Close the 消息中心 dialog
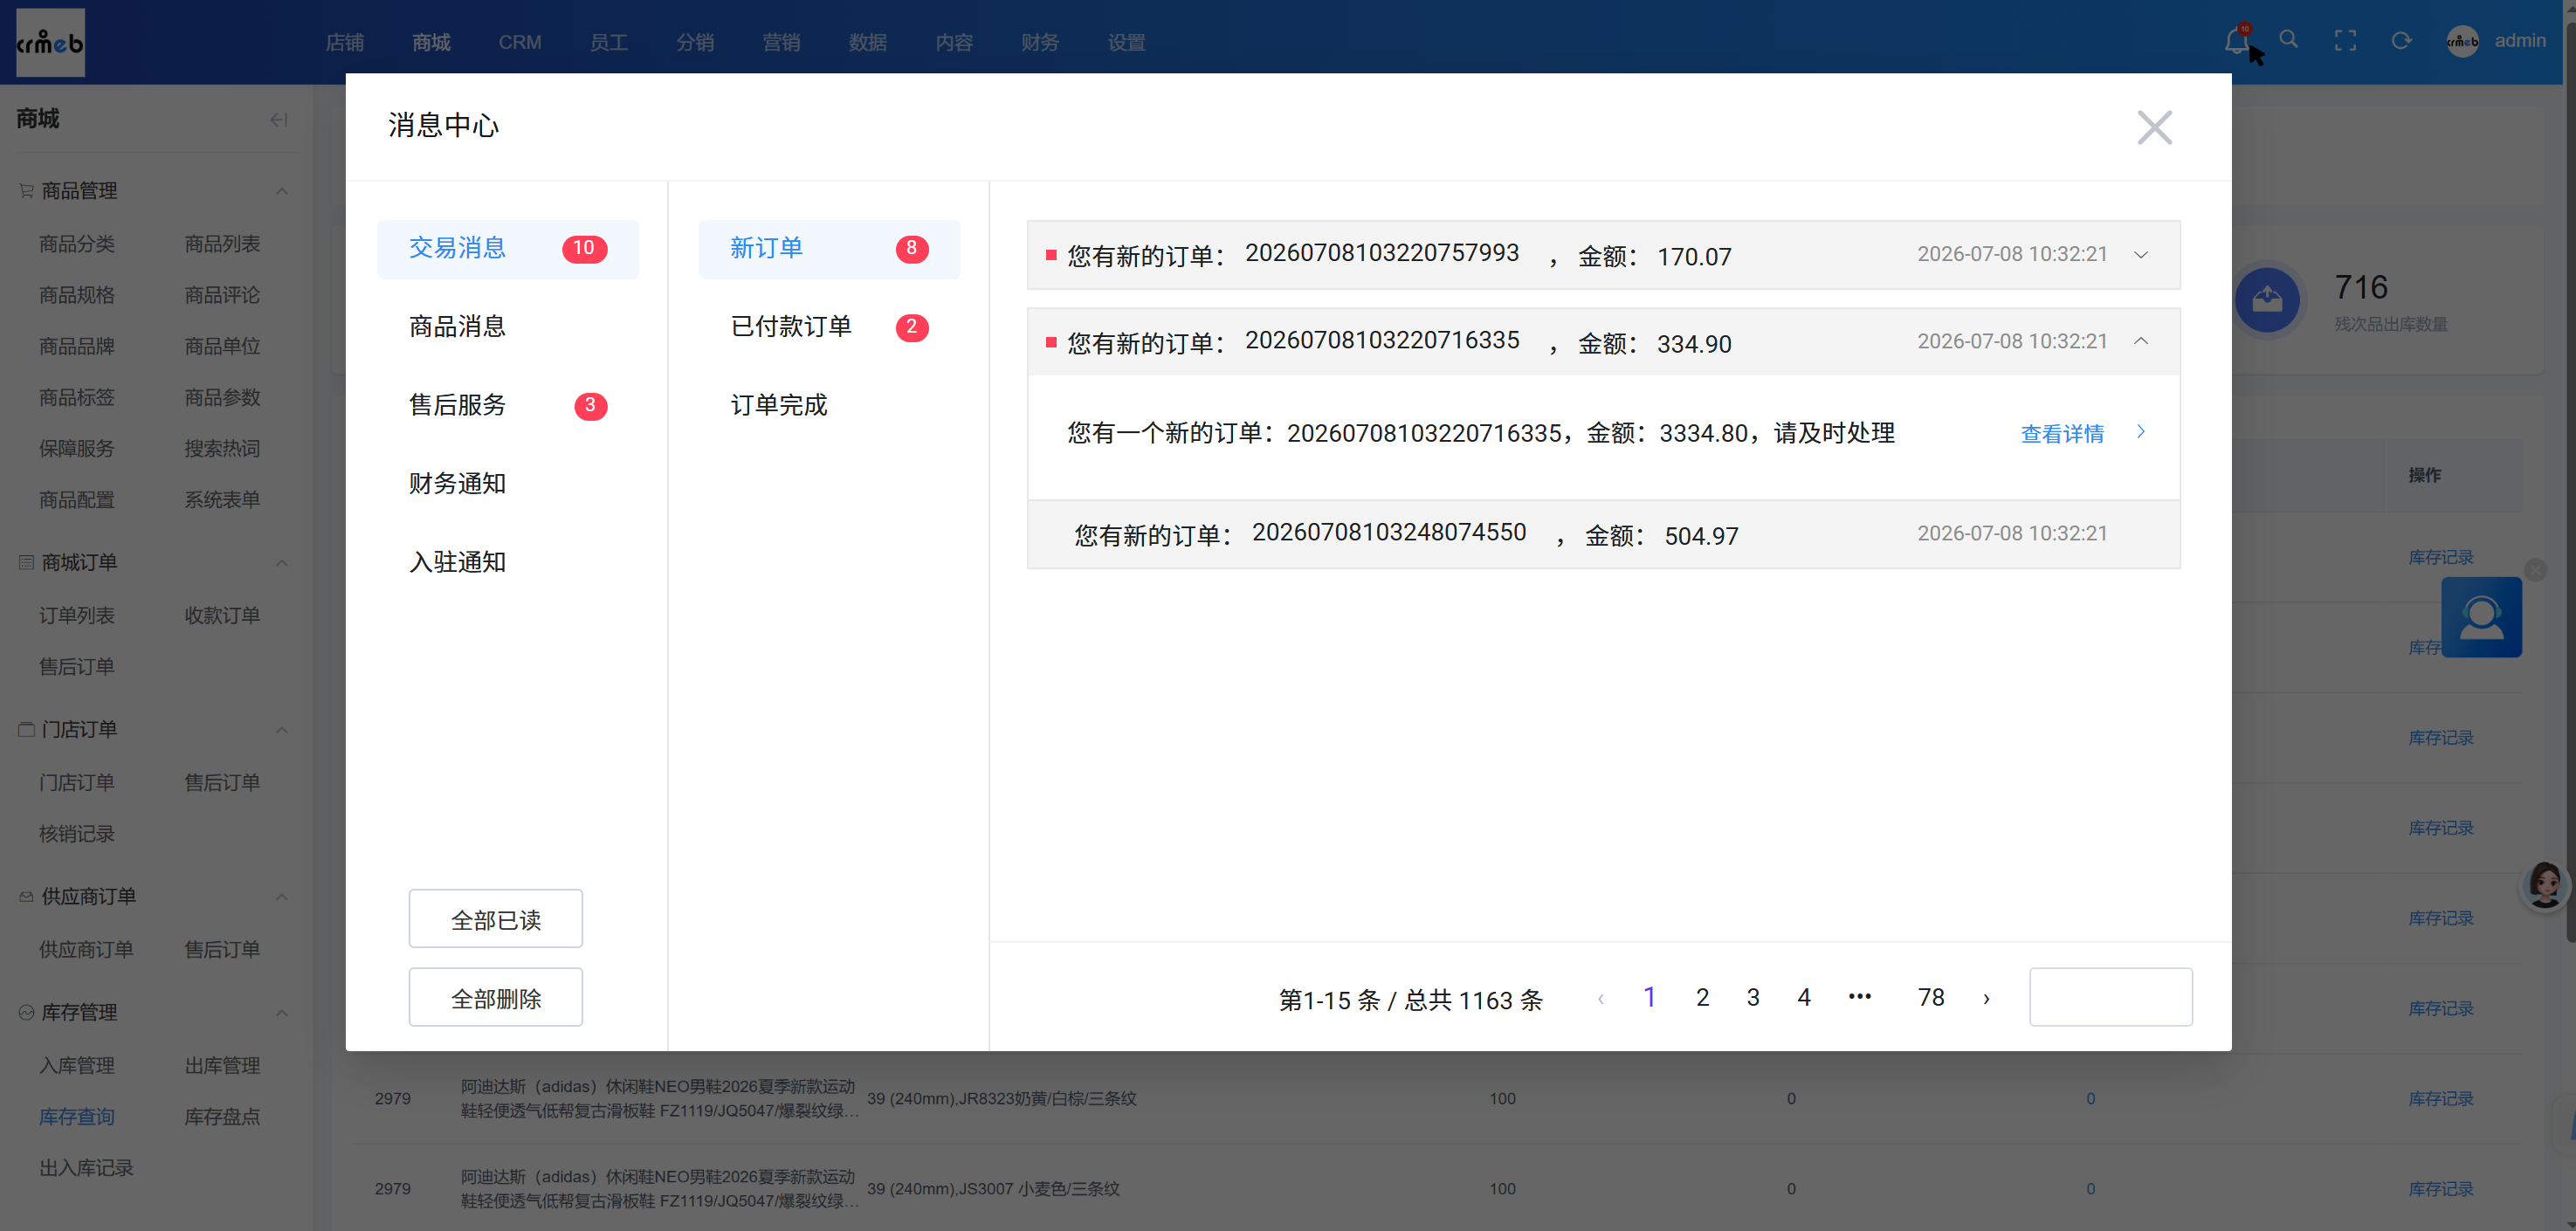Screen dimensions: 2576x1231 click(x=2154, y=127)
